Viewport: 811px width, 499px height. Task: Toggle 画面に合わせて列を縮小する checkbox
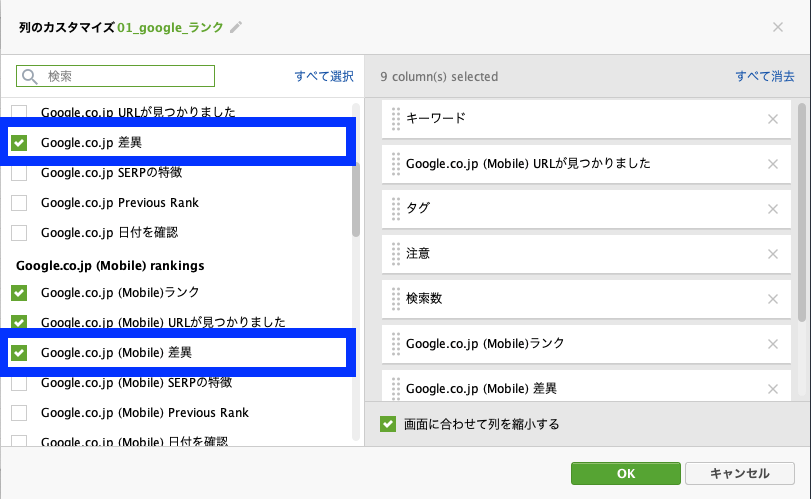tap(388, 424)
